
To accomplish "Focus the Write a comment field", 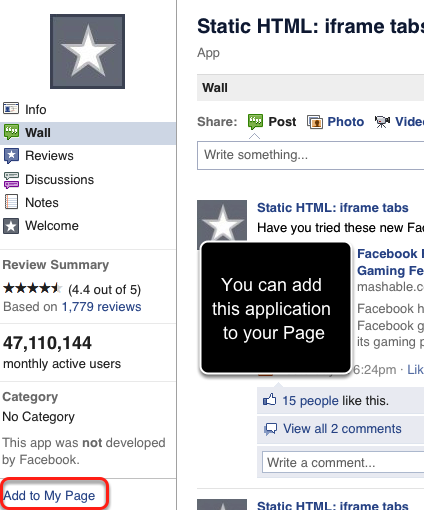I will pyautogui.click(x=343, y=462).
